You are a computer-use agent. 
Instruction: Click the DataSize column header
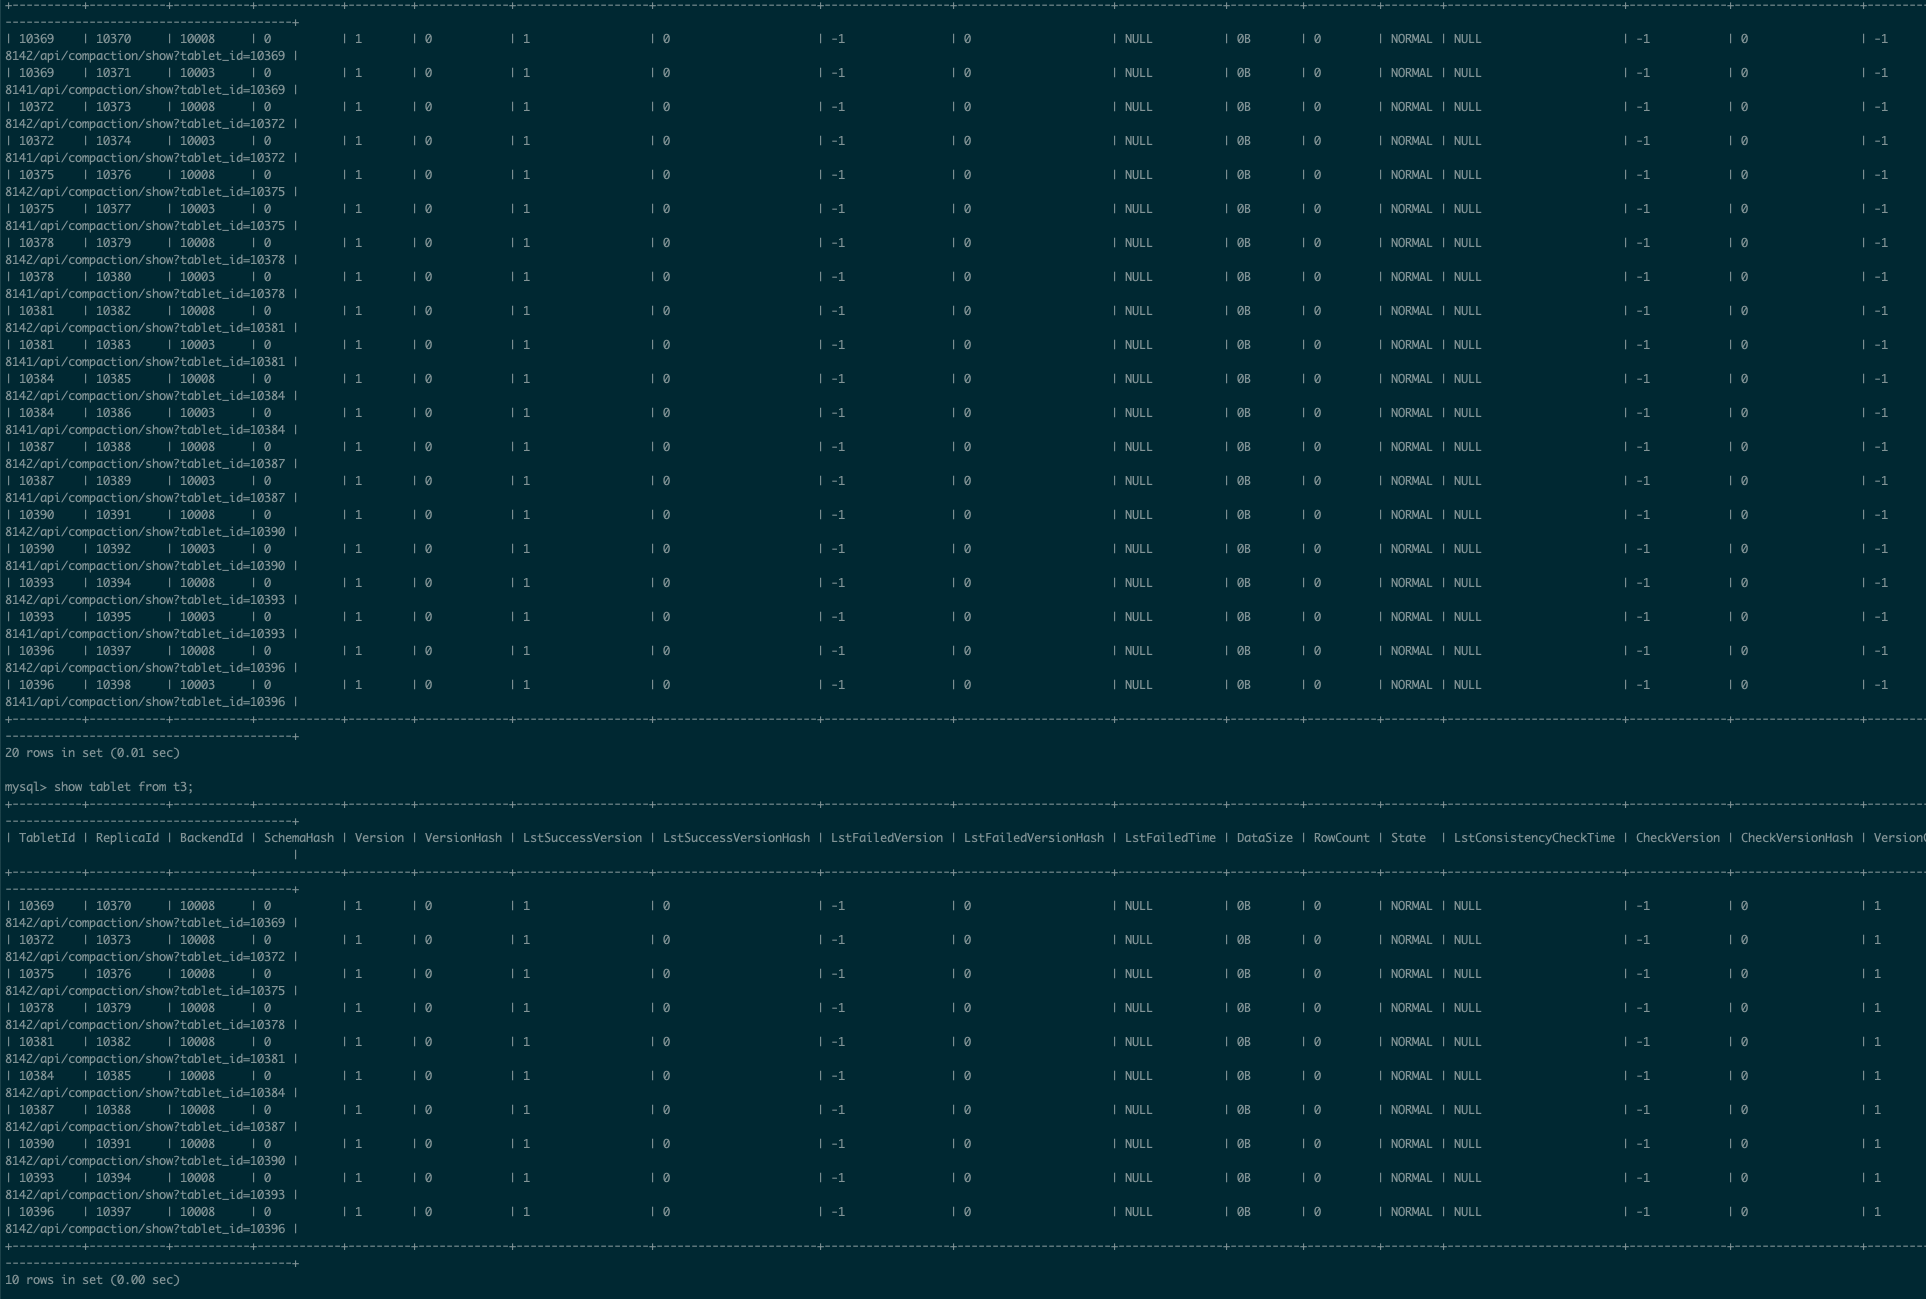point(1264,838)
